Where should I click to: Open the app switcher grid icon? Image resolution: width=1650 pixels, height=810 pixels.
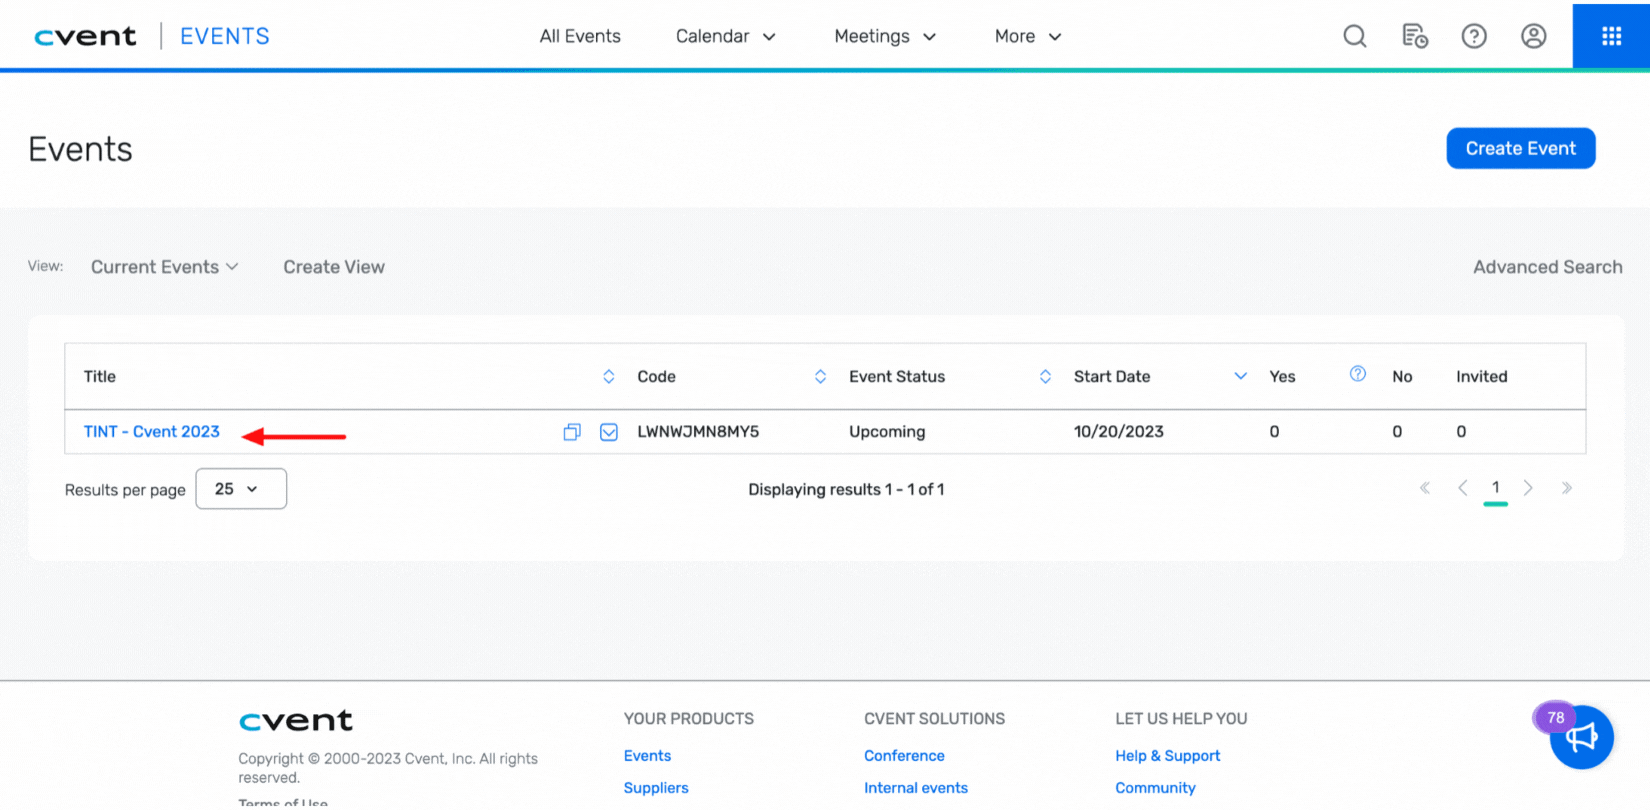(x=1611, y=36)
